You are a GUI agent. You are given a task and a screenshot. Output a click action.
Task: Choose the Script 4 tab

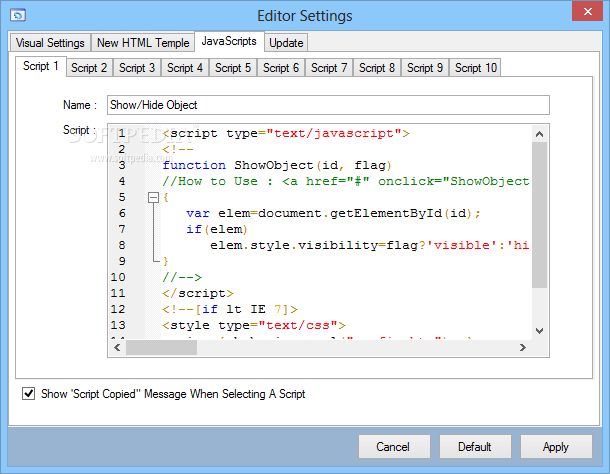(185, 68)
